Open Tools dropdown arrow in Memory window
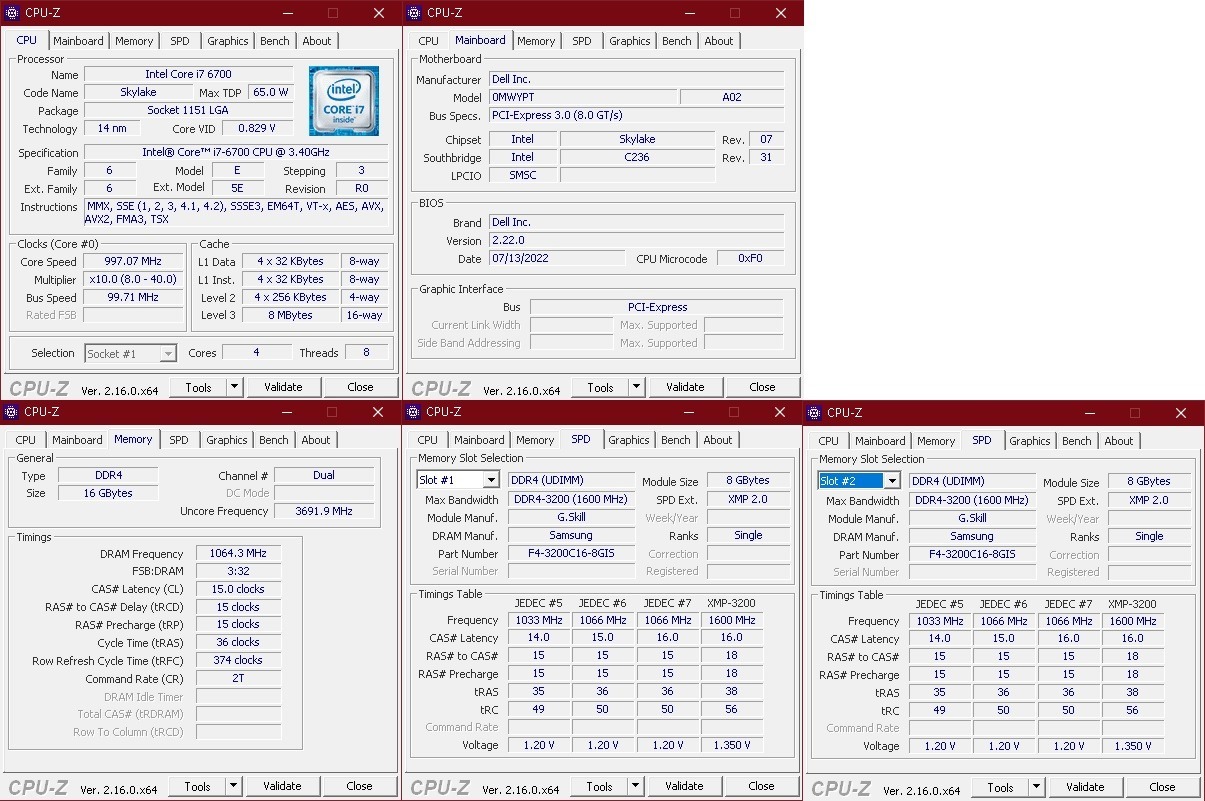The width and height of the screenshot is (1205, 801). pos(234,786)
